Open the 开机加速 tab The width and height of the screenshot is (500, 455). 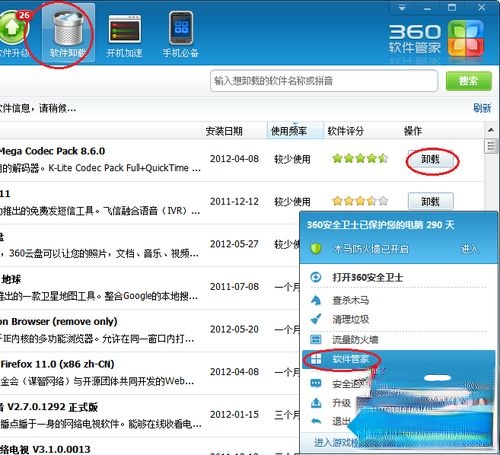[x=124, y=36]
